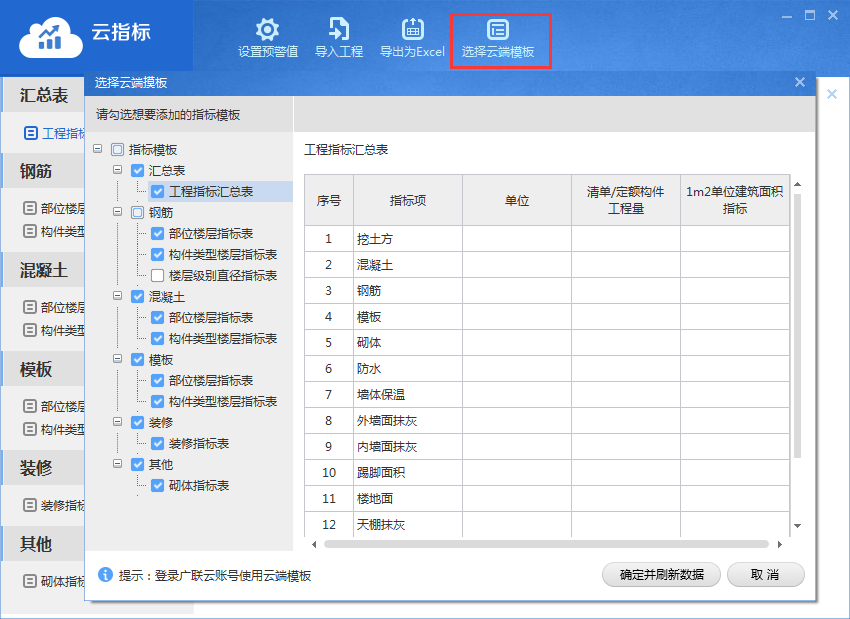This screenshot has width=850, height=619.
Task: Open the 选择云端模板 toolbar icon
Action: 498,30
